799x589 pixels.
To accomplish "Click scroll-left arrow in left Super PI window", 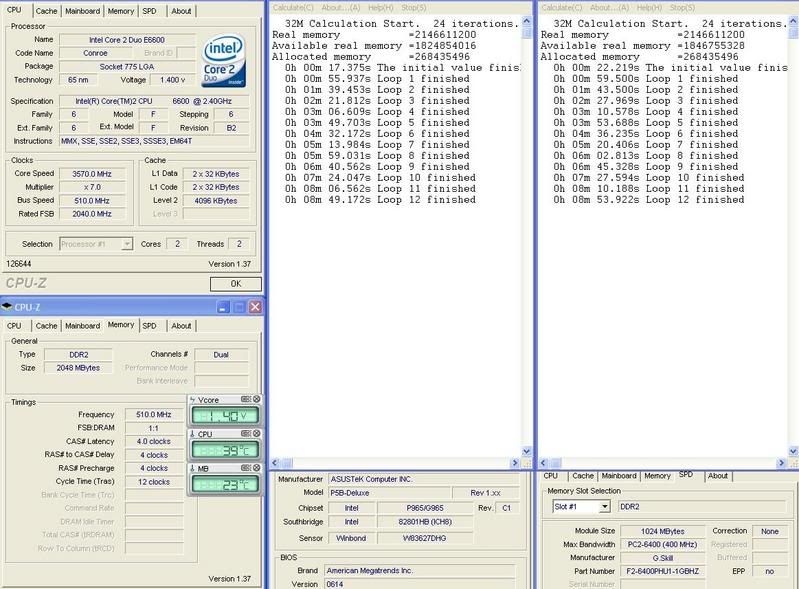I will coord(275,463).
